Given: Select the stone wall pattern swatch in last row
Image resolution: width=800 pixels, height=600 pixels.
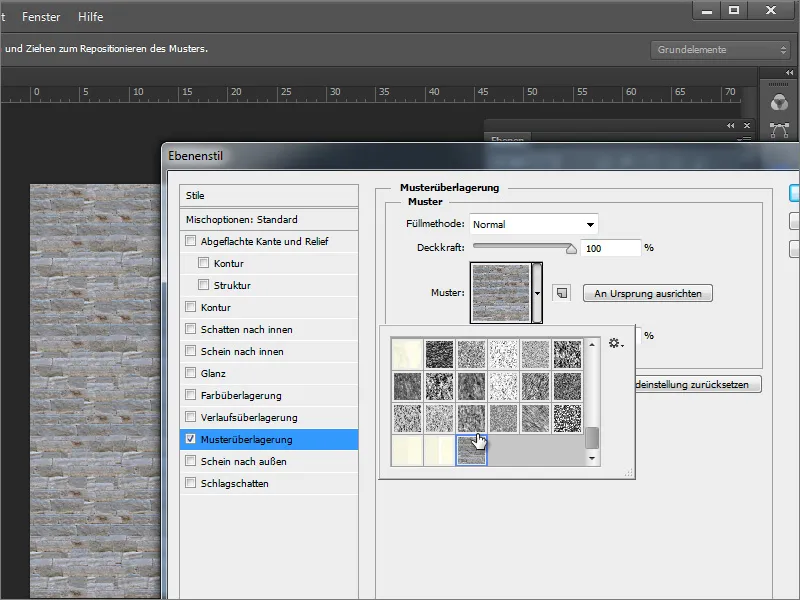Looking at the screenshot, I should 471,450.
